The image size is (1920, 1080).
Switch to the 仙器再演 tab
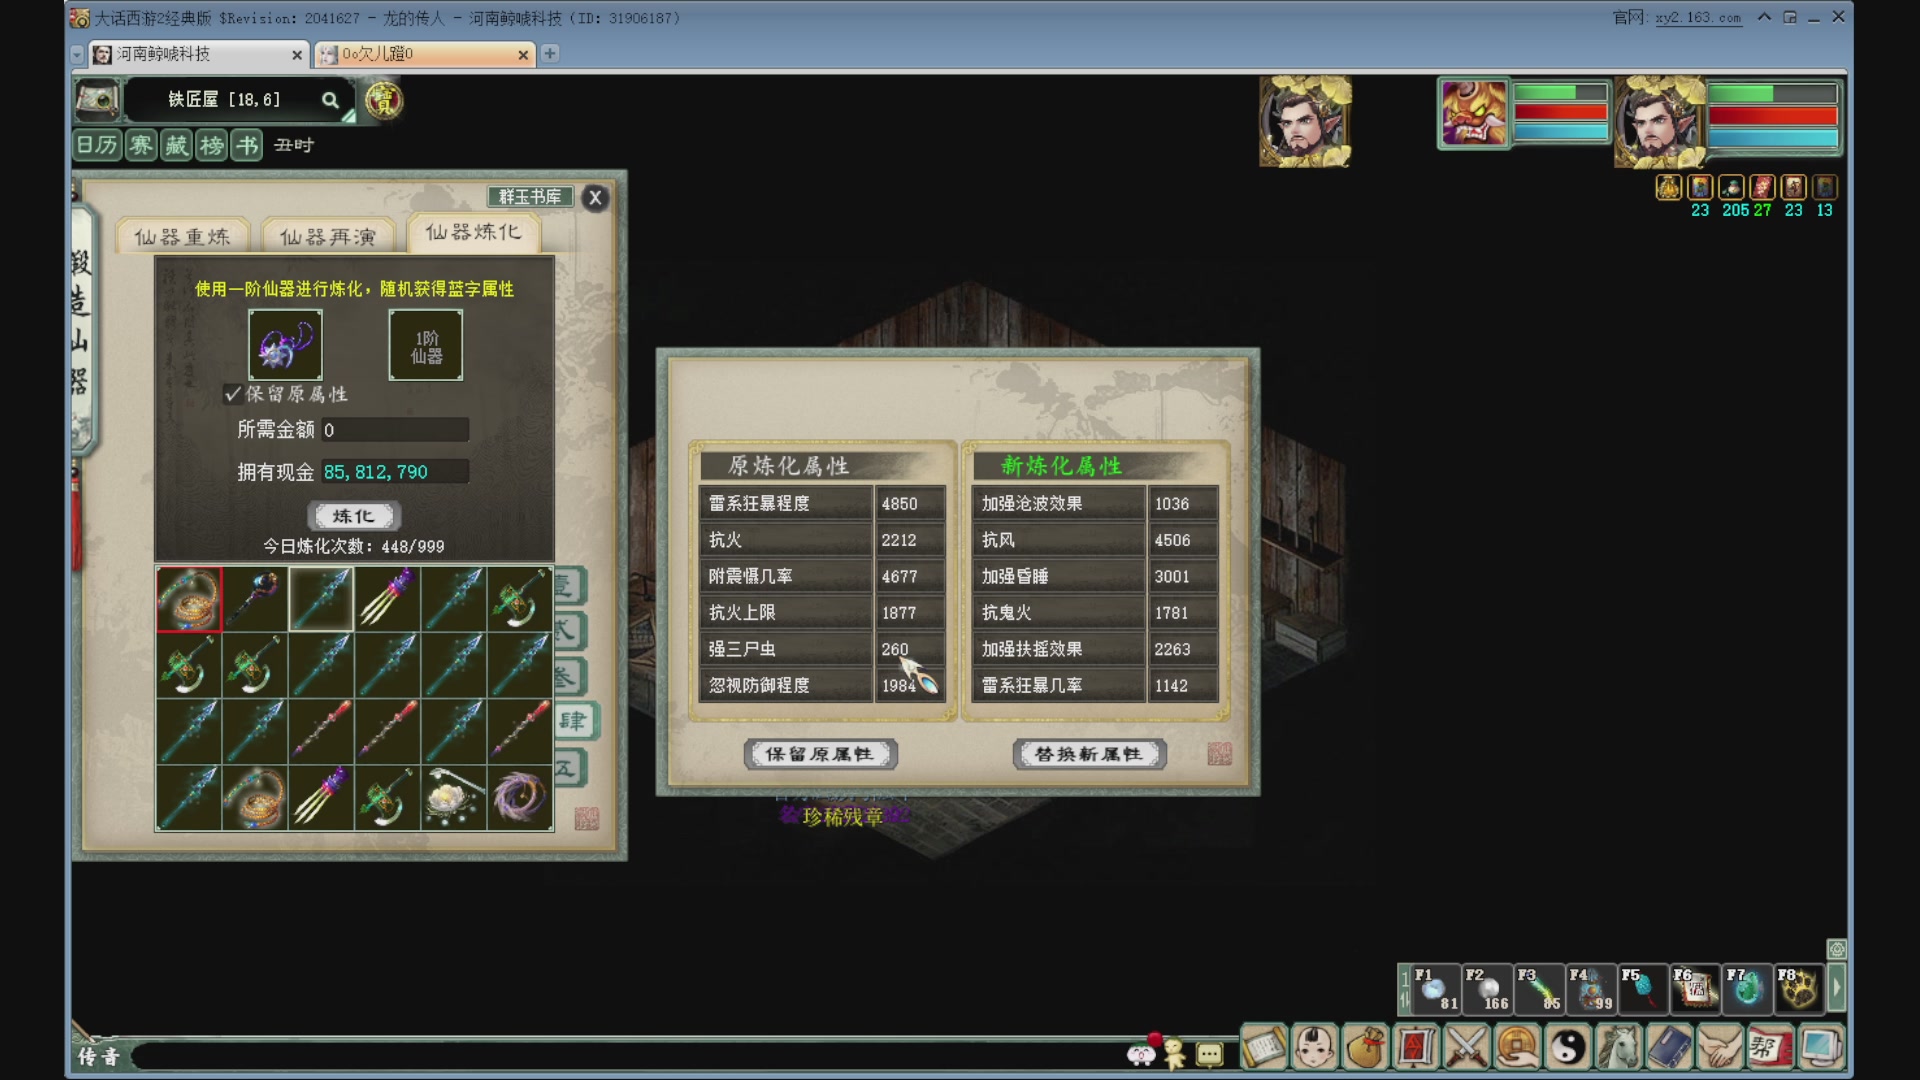pyautogui.click(x=328, y=237)
